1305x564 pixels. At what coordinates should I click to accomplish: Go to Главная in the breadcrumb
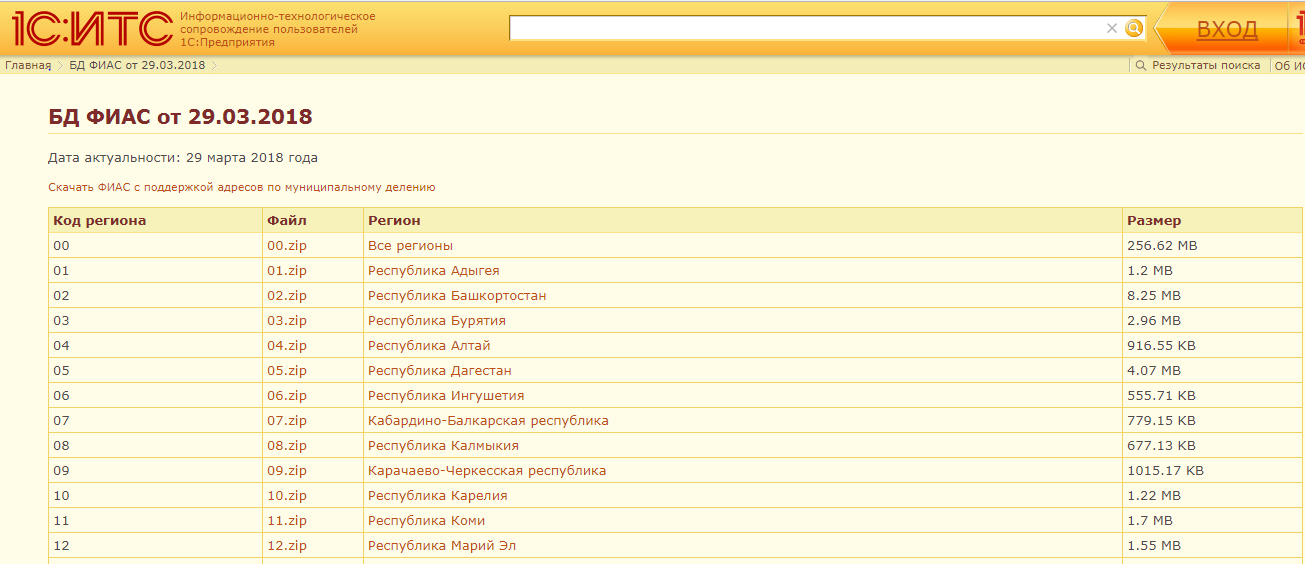click(28, 65)
